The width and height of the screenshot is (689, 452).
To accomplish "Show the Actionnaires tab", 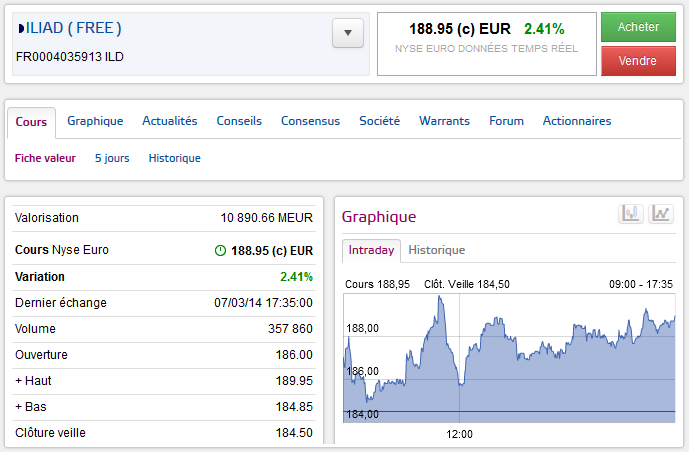I will [577, 121].
